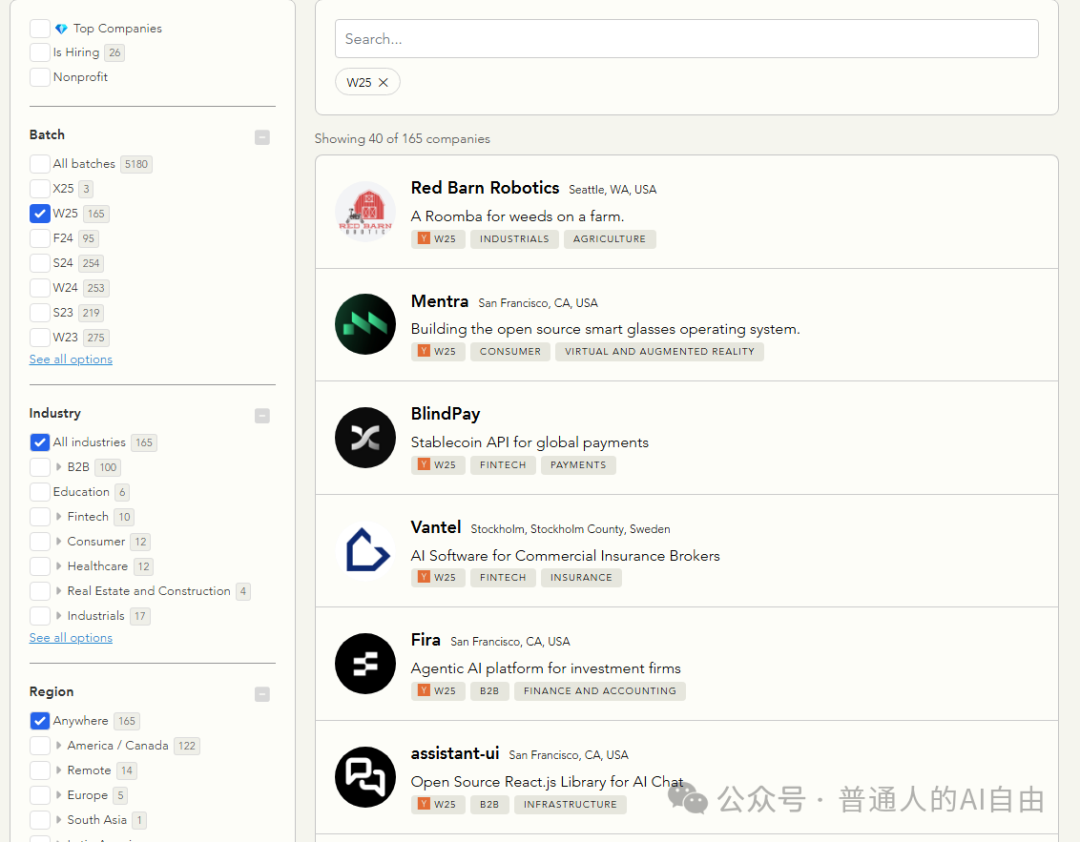Click the B2B tag on Fira
The height and width of the screenshot is (842, 1080).
489,691
